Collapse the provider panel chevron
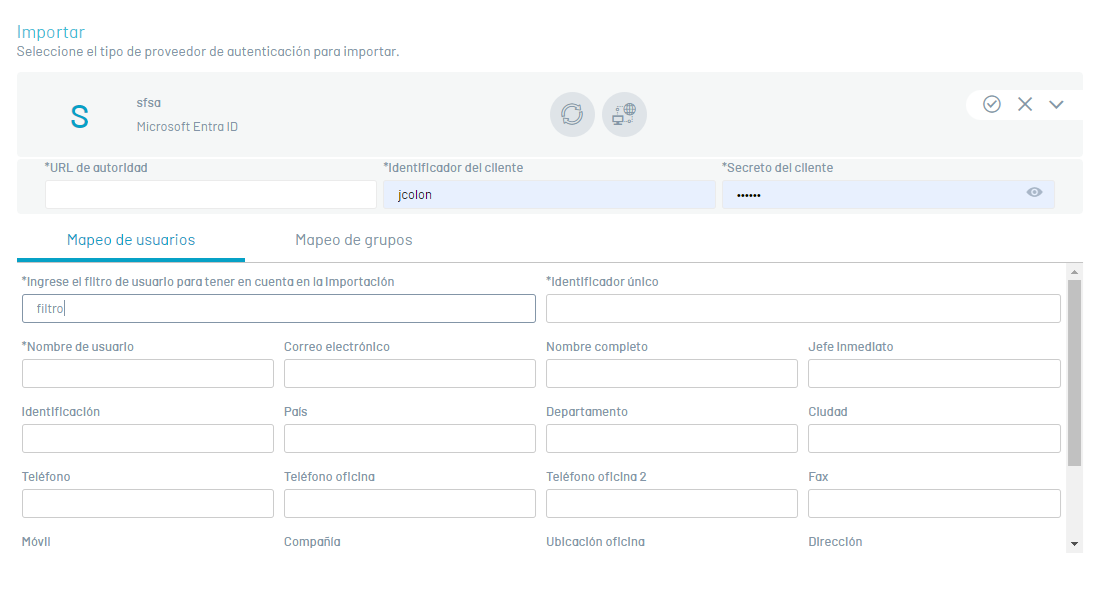1102x591 pixels. [x=1056, y=105]
